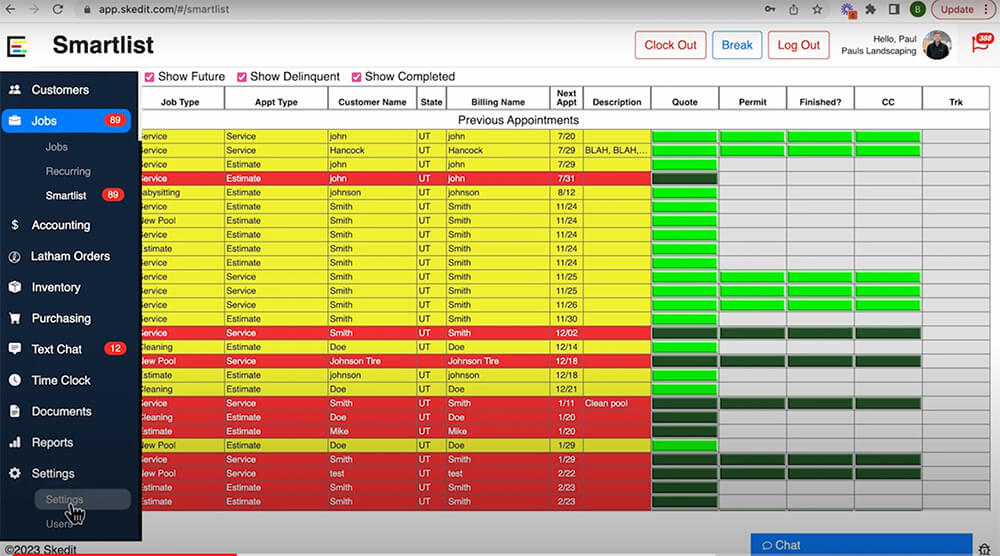
Task: Uncheck the Show Future checkbox
Action: [x=150, y=77]
